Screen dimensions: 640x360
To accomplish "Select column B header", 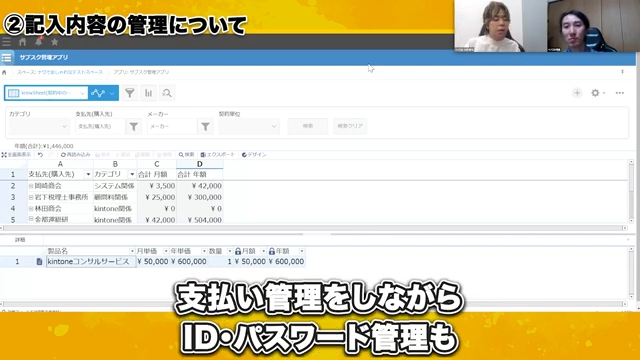I will 115,164.
